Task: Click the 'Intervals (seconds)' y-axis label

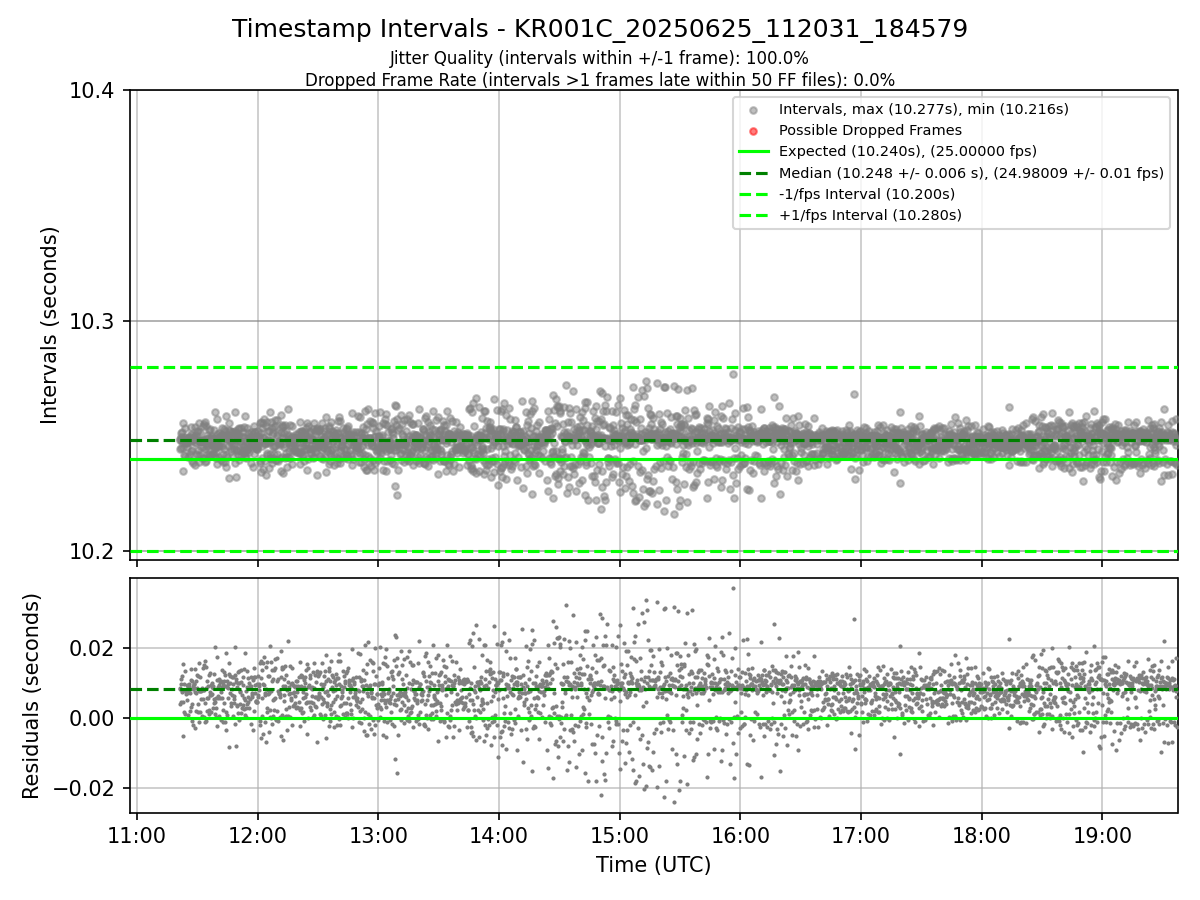Action: coord(50,325)
